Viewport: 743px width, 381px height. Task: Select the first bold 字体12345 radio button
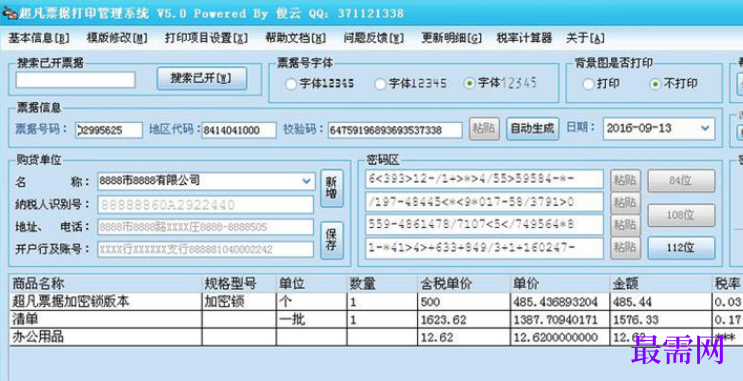(x=290, y=84)
